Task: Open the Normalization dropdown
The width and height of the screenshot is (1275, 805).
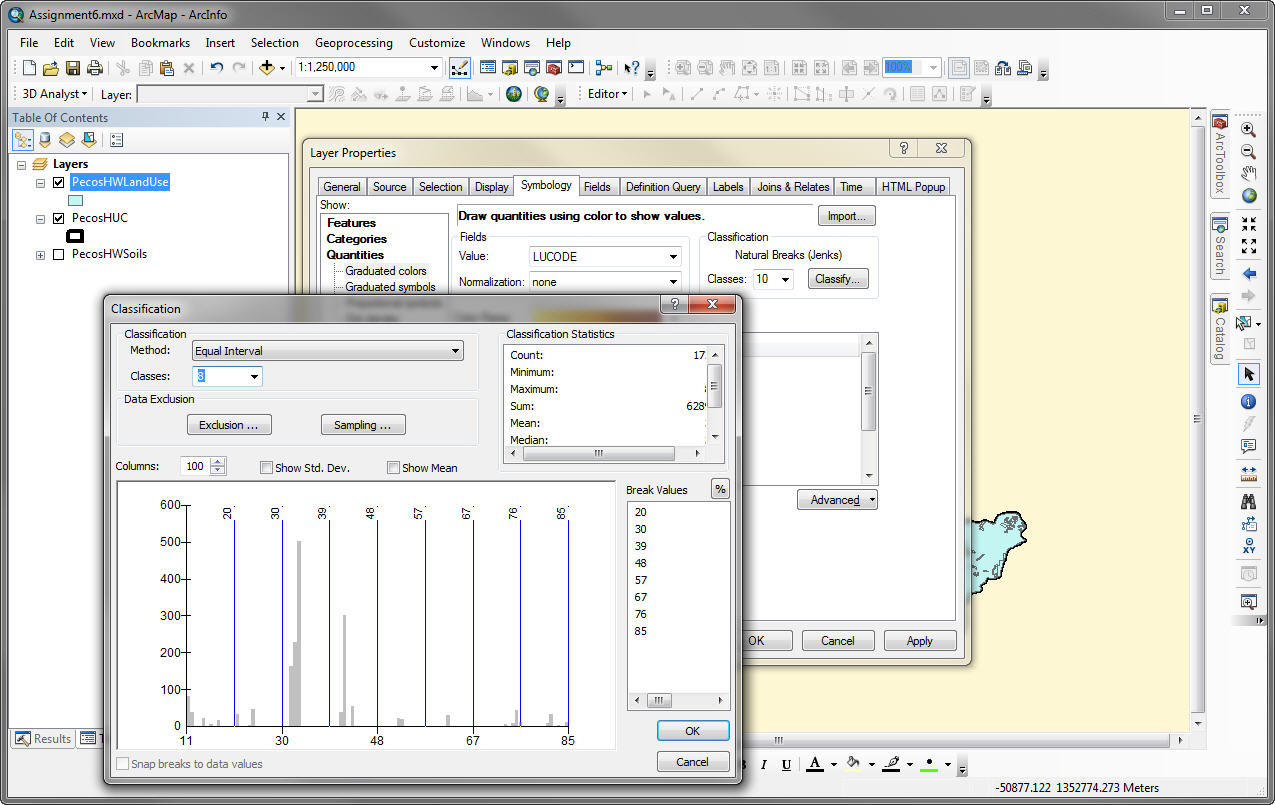Action: tap(673, 282)
